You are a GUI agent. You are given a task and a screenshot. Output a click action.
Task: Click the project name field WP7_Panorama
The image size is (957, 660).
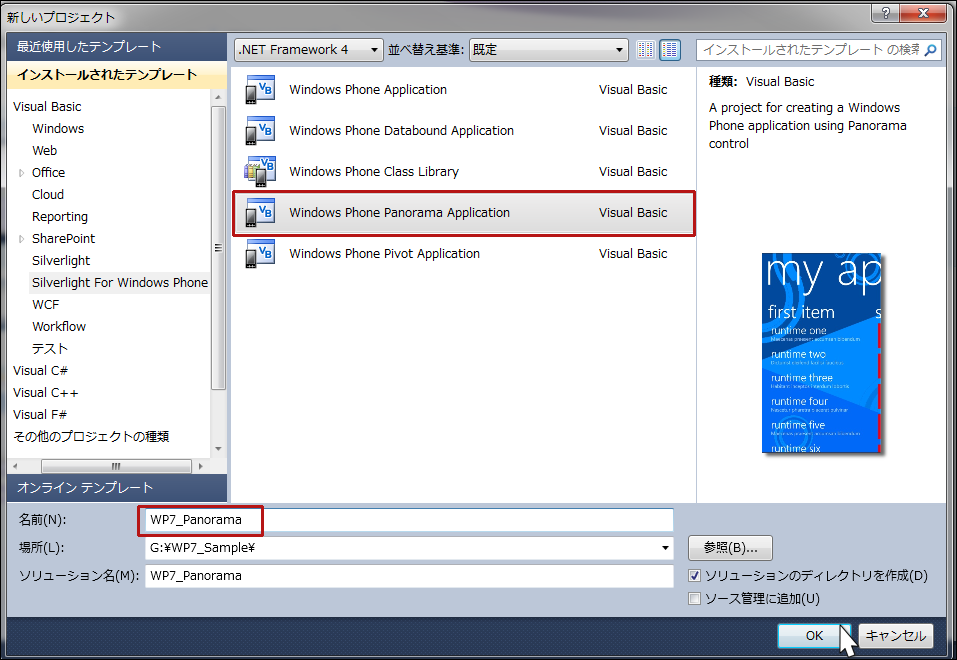coord(409,520)
